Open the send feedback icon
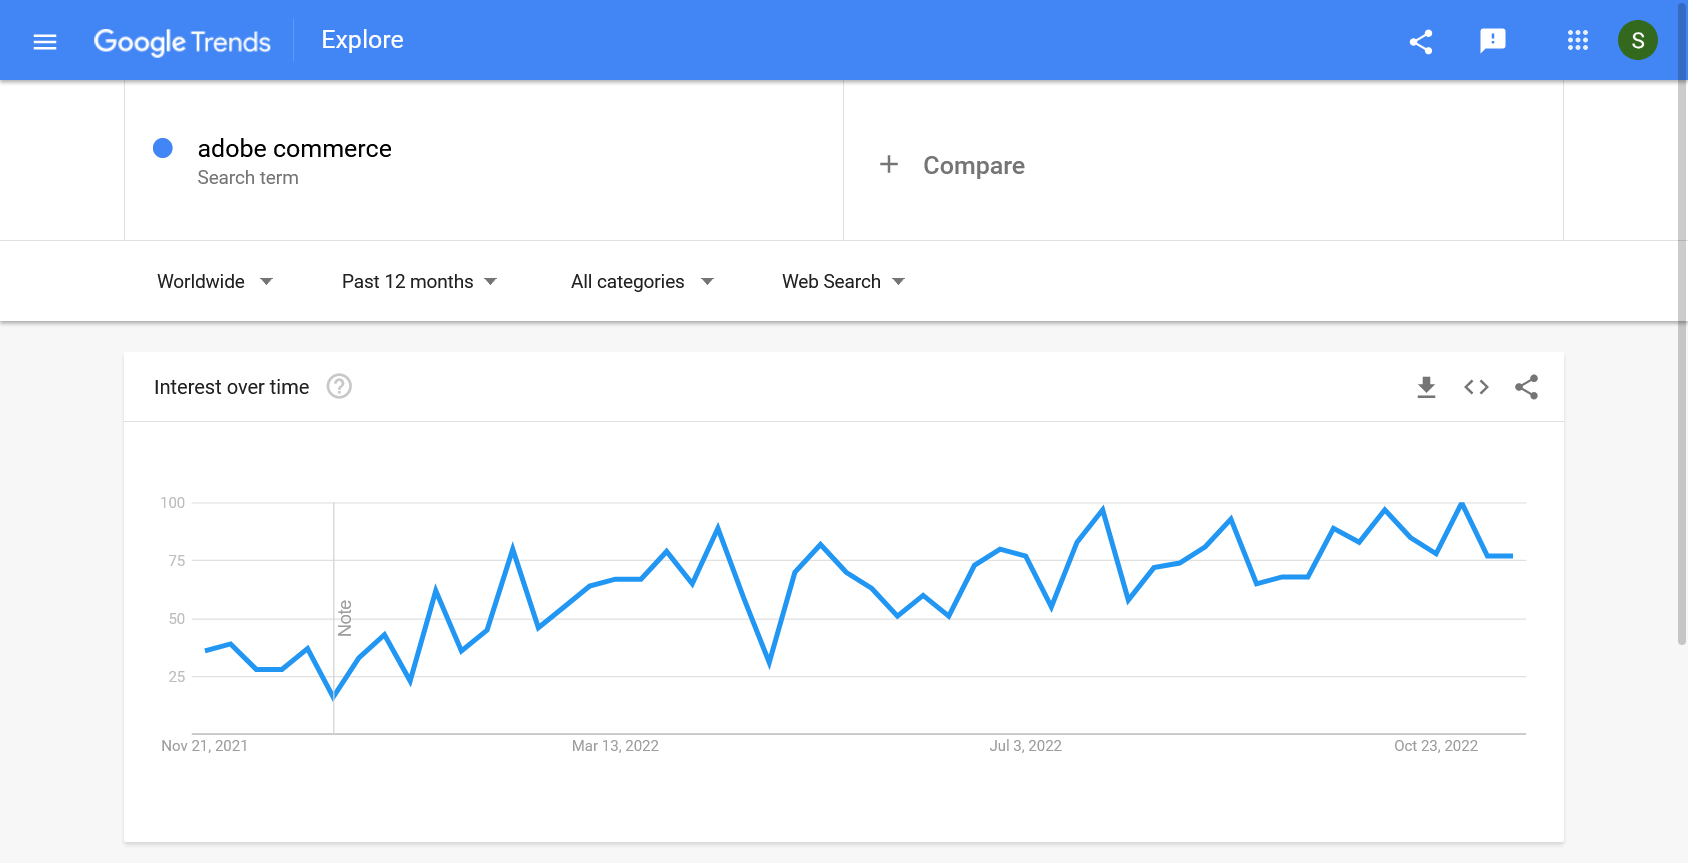 click(x=1492, y=40)
